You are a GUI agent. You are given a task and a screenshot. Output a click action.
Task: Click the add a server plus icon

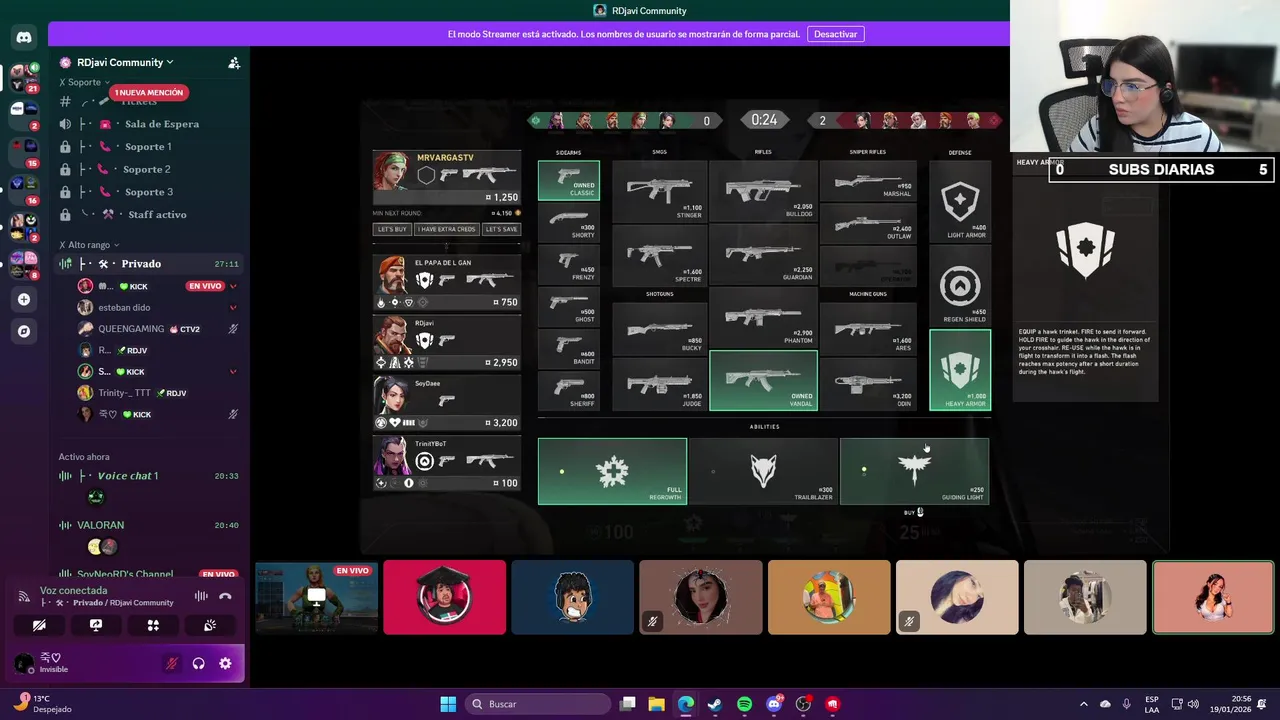click(x=24, y=299)
